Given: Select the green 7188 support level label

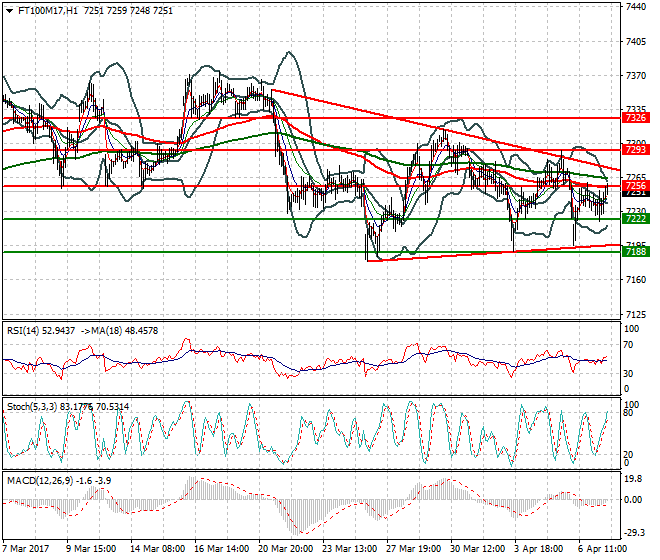Looking at the screenshot, I should coord(636,252).
